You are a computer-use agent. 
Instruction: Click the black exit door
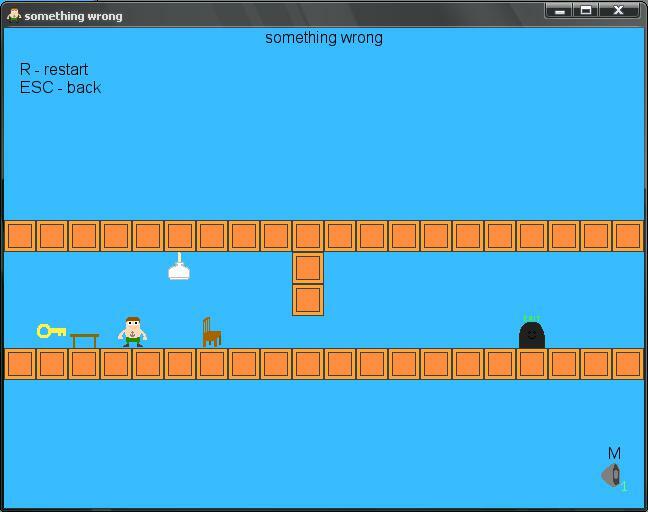point(531,335)
